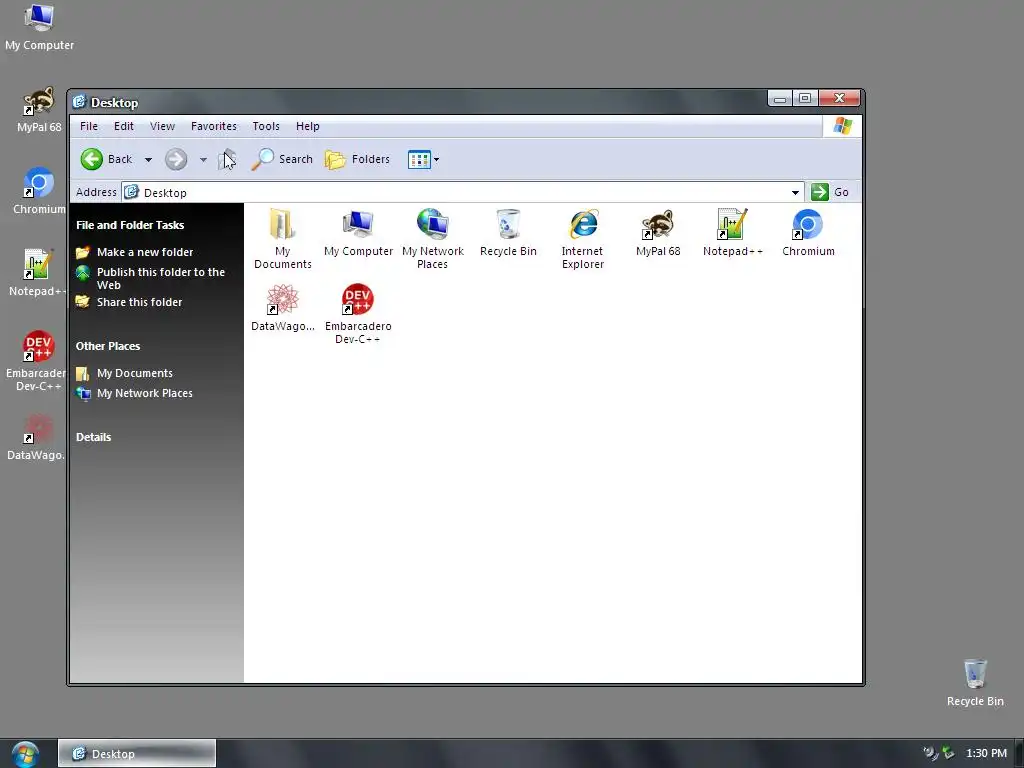Expand the Details section
The width and height of the screenshot is (1024, 768).
93,437
